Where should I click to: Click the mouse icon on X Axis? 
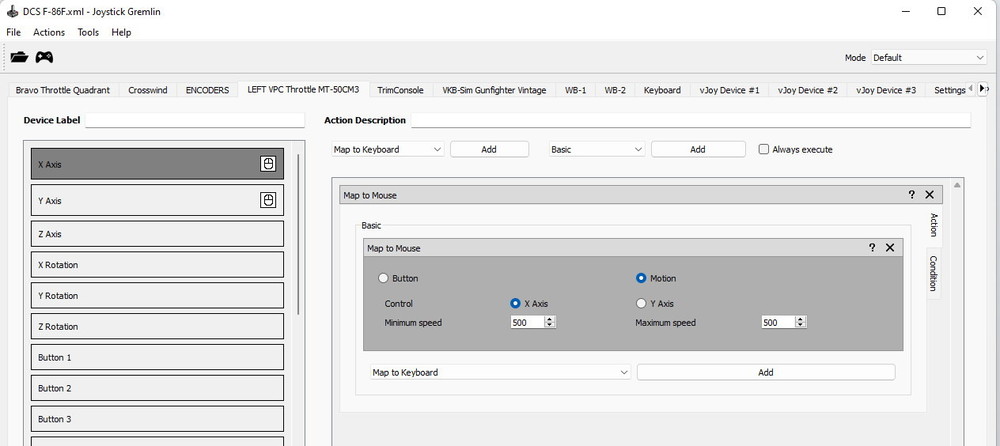pos(267,164)
